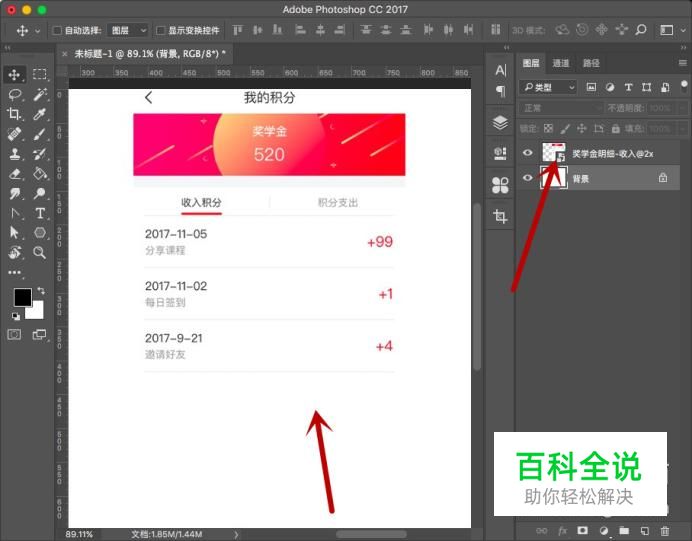
Task: Switch to the 路径 tab
Action: 591,63
